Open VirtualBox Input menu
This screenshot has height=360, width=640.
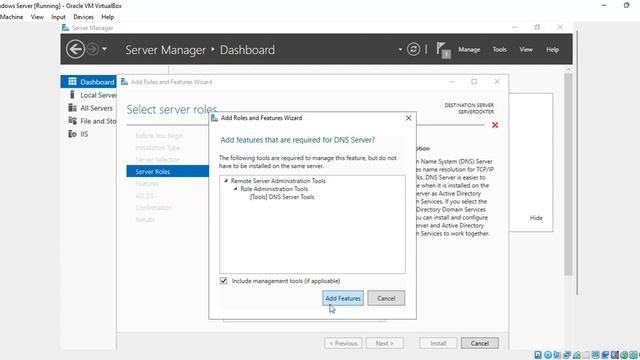click(x=58, y=17)
